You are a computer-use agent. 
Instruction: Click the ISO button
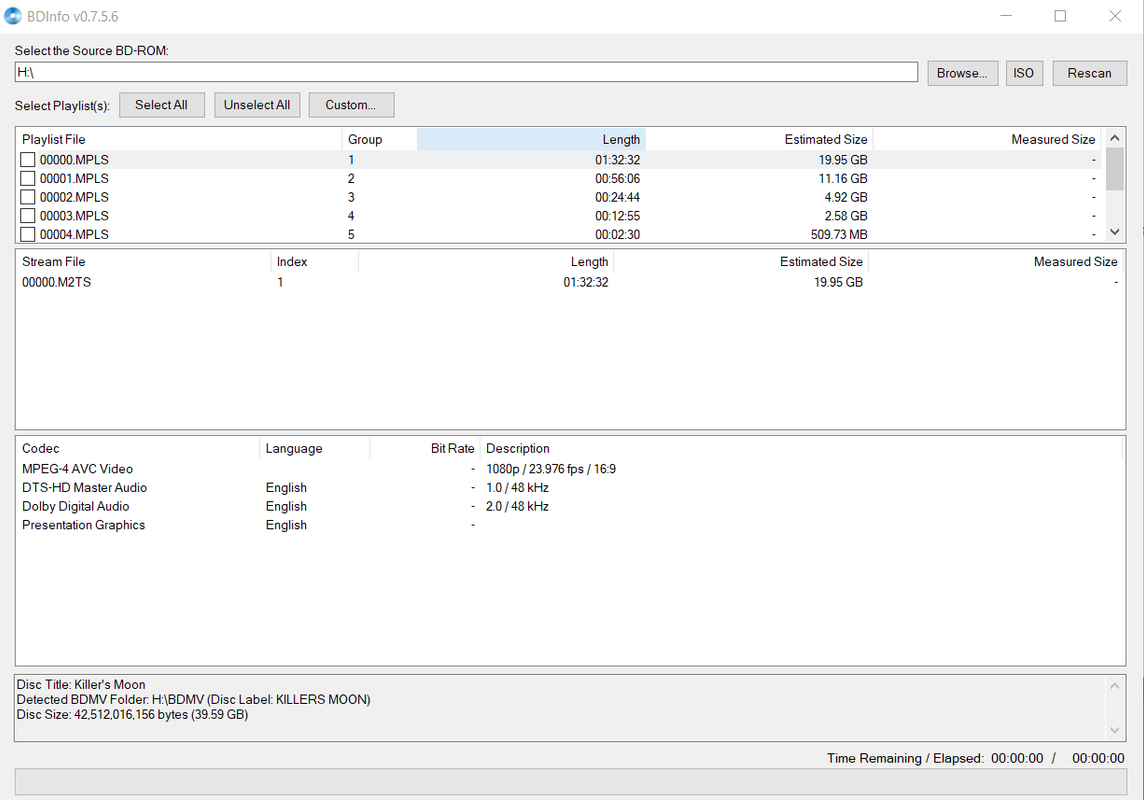[x=1024, y=73]
